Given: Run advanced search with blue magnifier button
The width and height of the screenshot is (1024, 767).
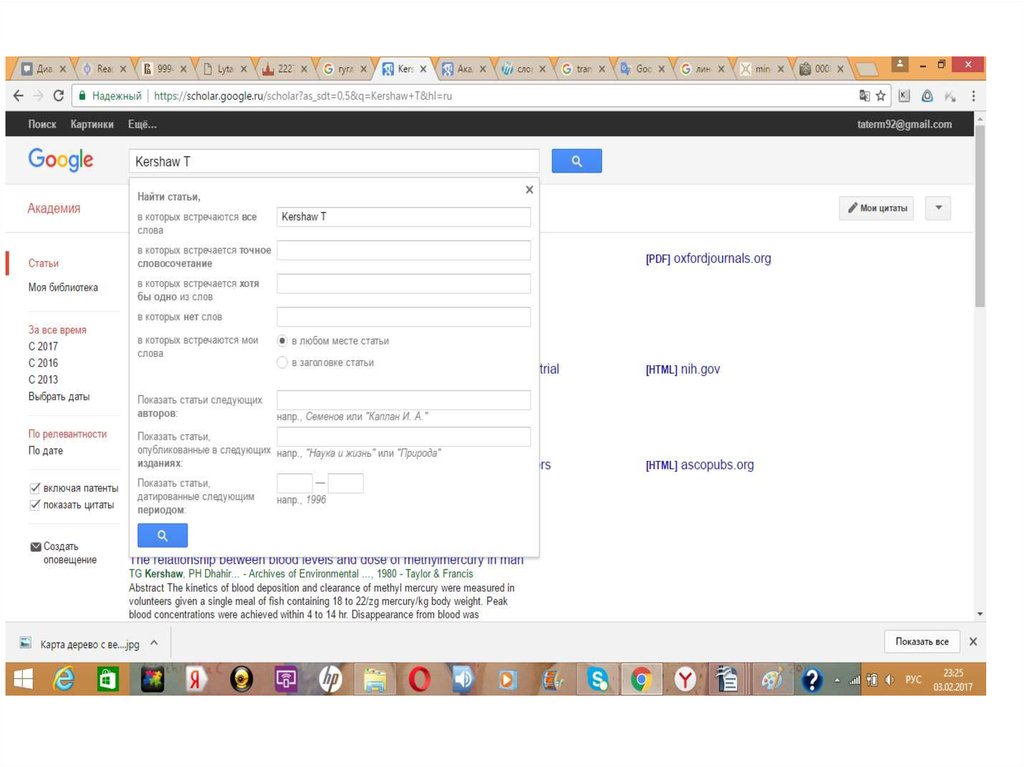Looking at the screenshot, I should pos(163,535).
